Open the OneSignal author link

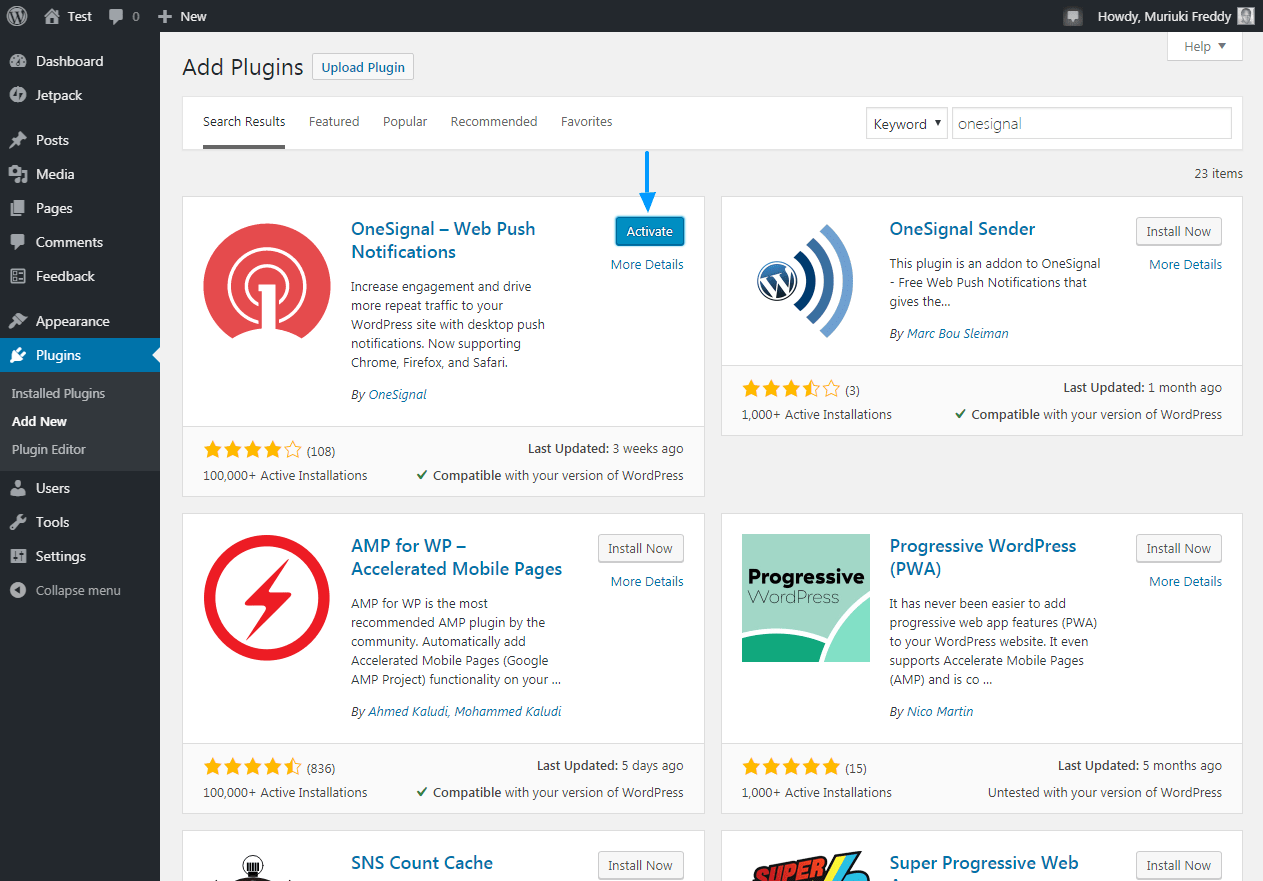[x=397, y=394]
